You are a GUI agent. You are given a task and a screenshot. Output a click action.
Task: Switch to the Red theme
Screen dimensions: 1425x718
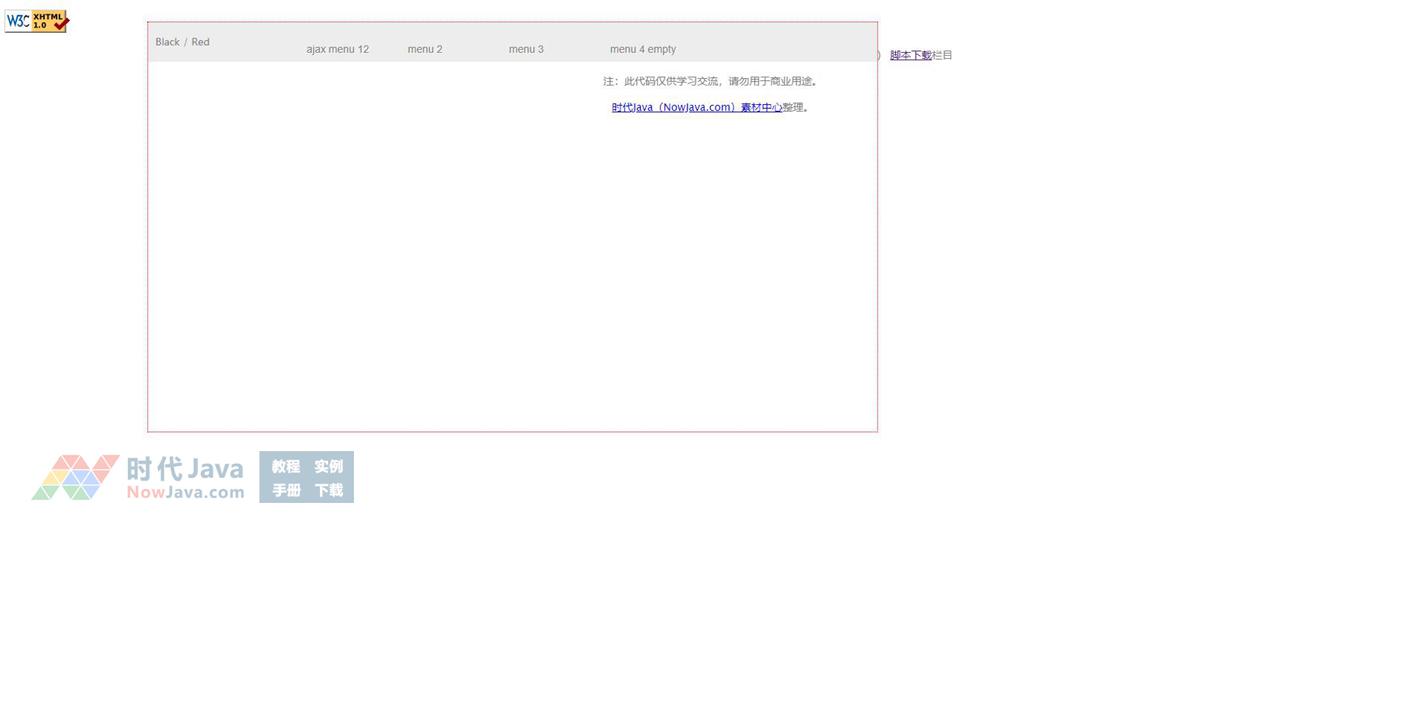pyautogui.click(x=200, y=42)
